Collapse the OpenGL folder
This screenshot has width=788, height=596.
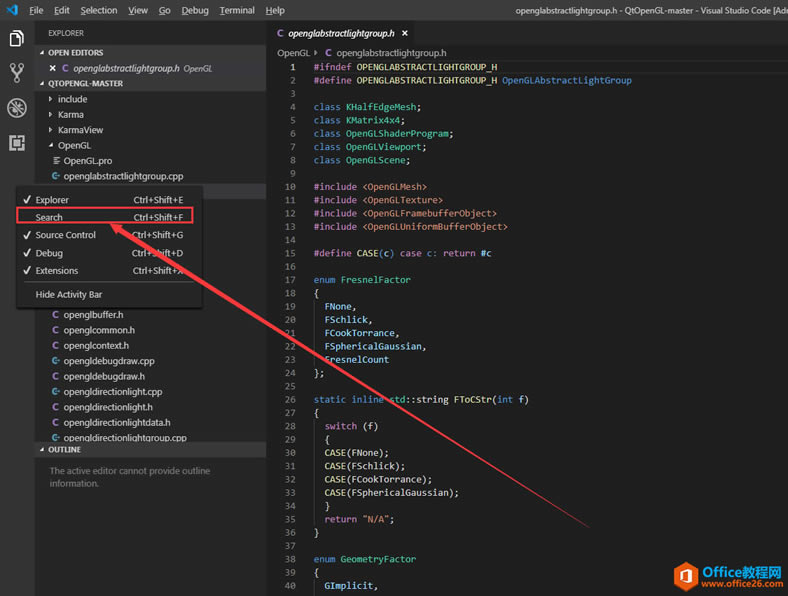pos(50,145)
